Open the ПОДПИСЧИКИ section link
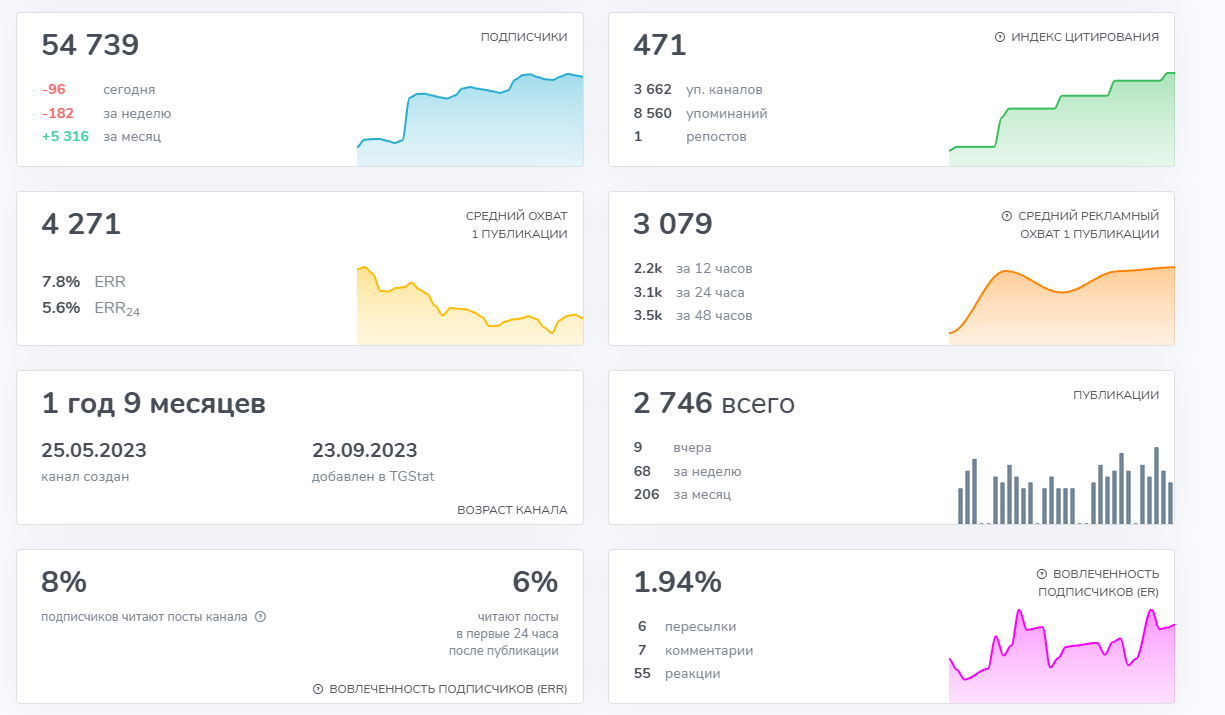 pyautogui.click(x=523, y=37)
